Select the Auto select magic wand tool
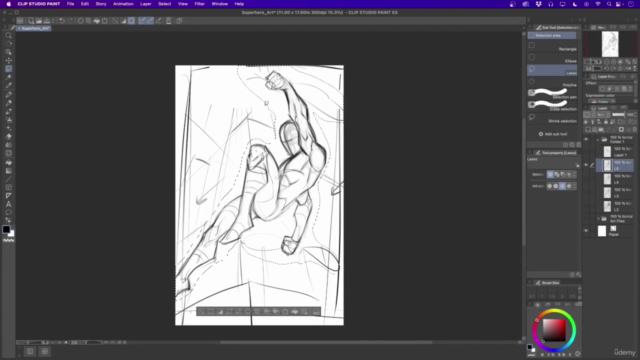 [9, 77]
